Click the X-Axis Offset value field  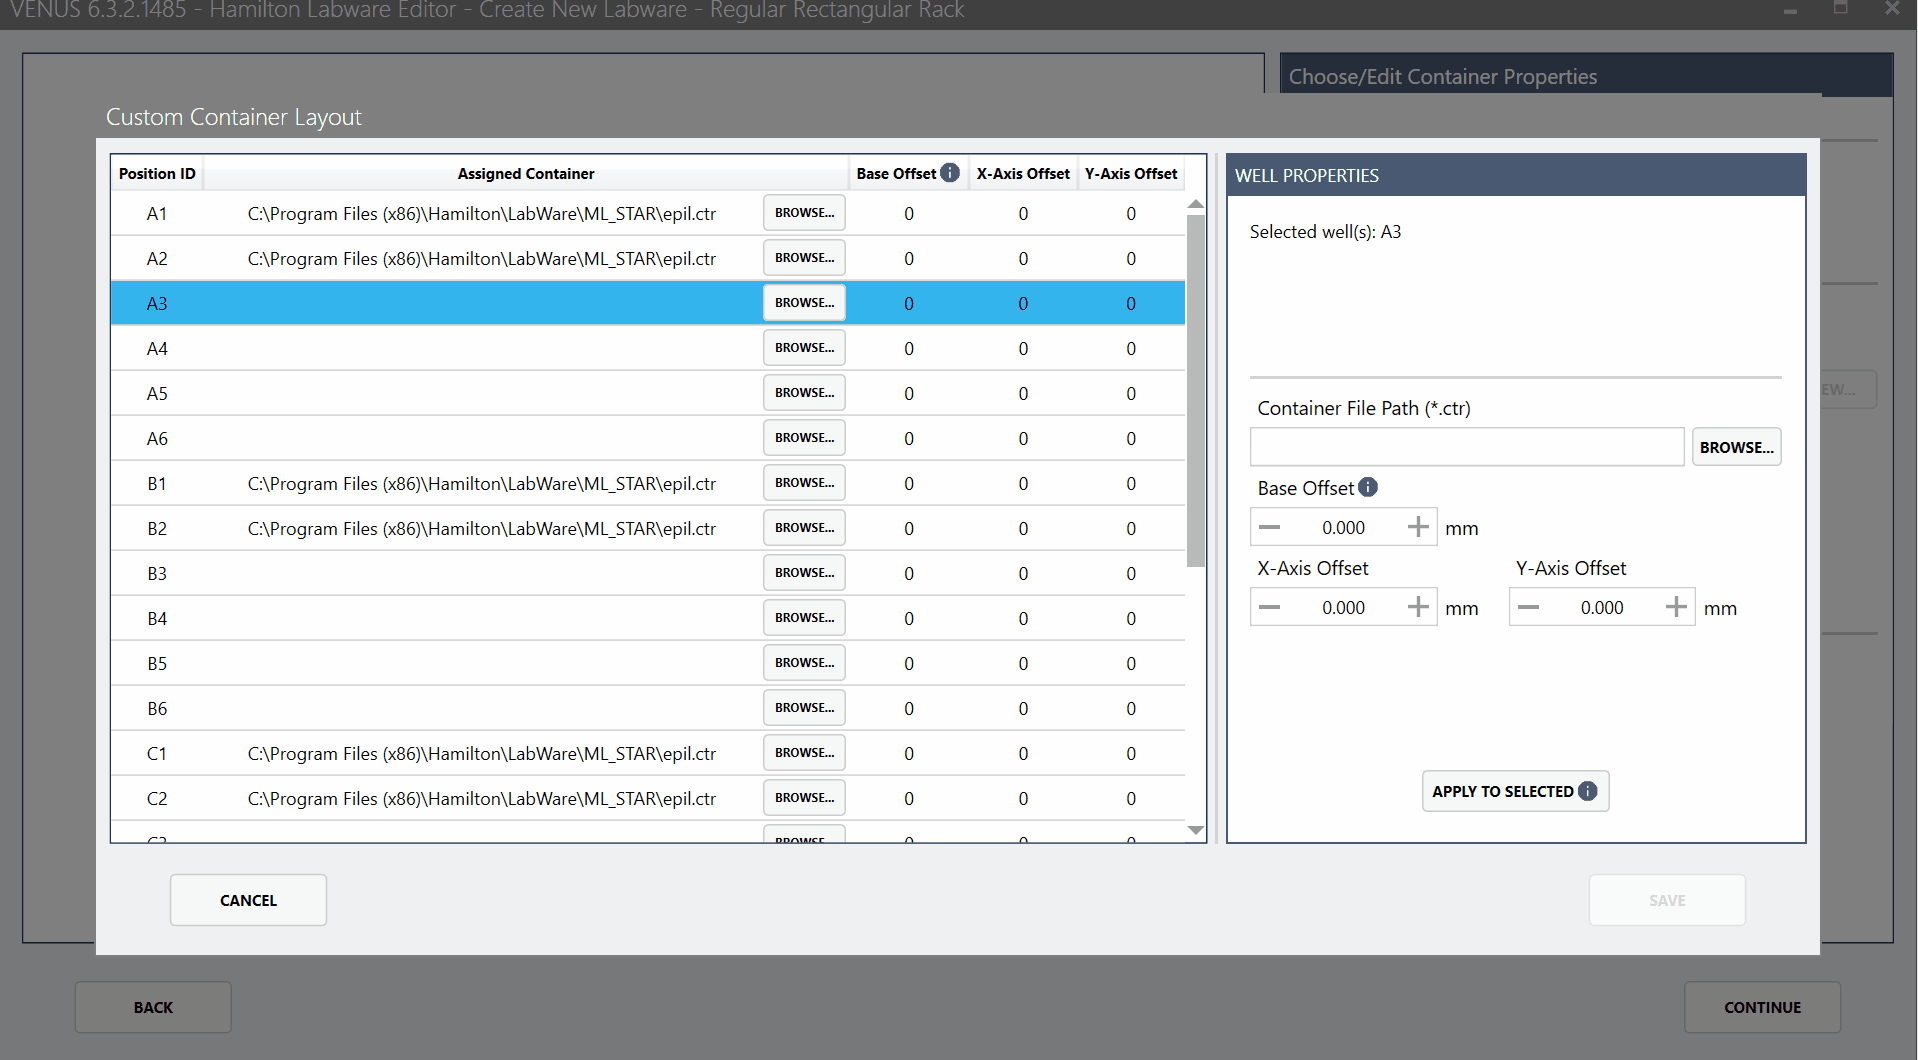coord(1343,607)
